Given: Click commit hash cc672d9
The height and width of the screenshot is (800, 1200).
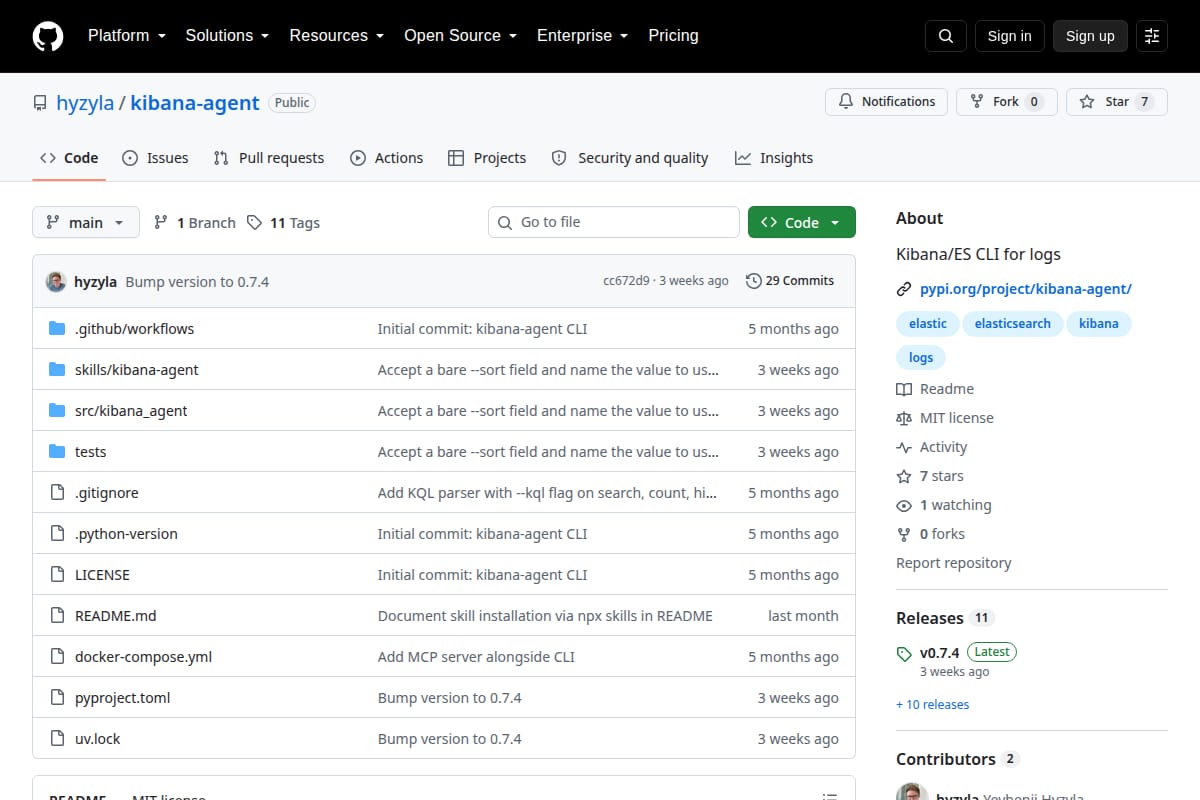Looking at the screenshot, I should pyautogui.click(x=626, y=281).
